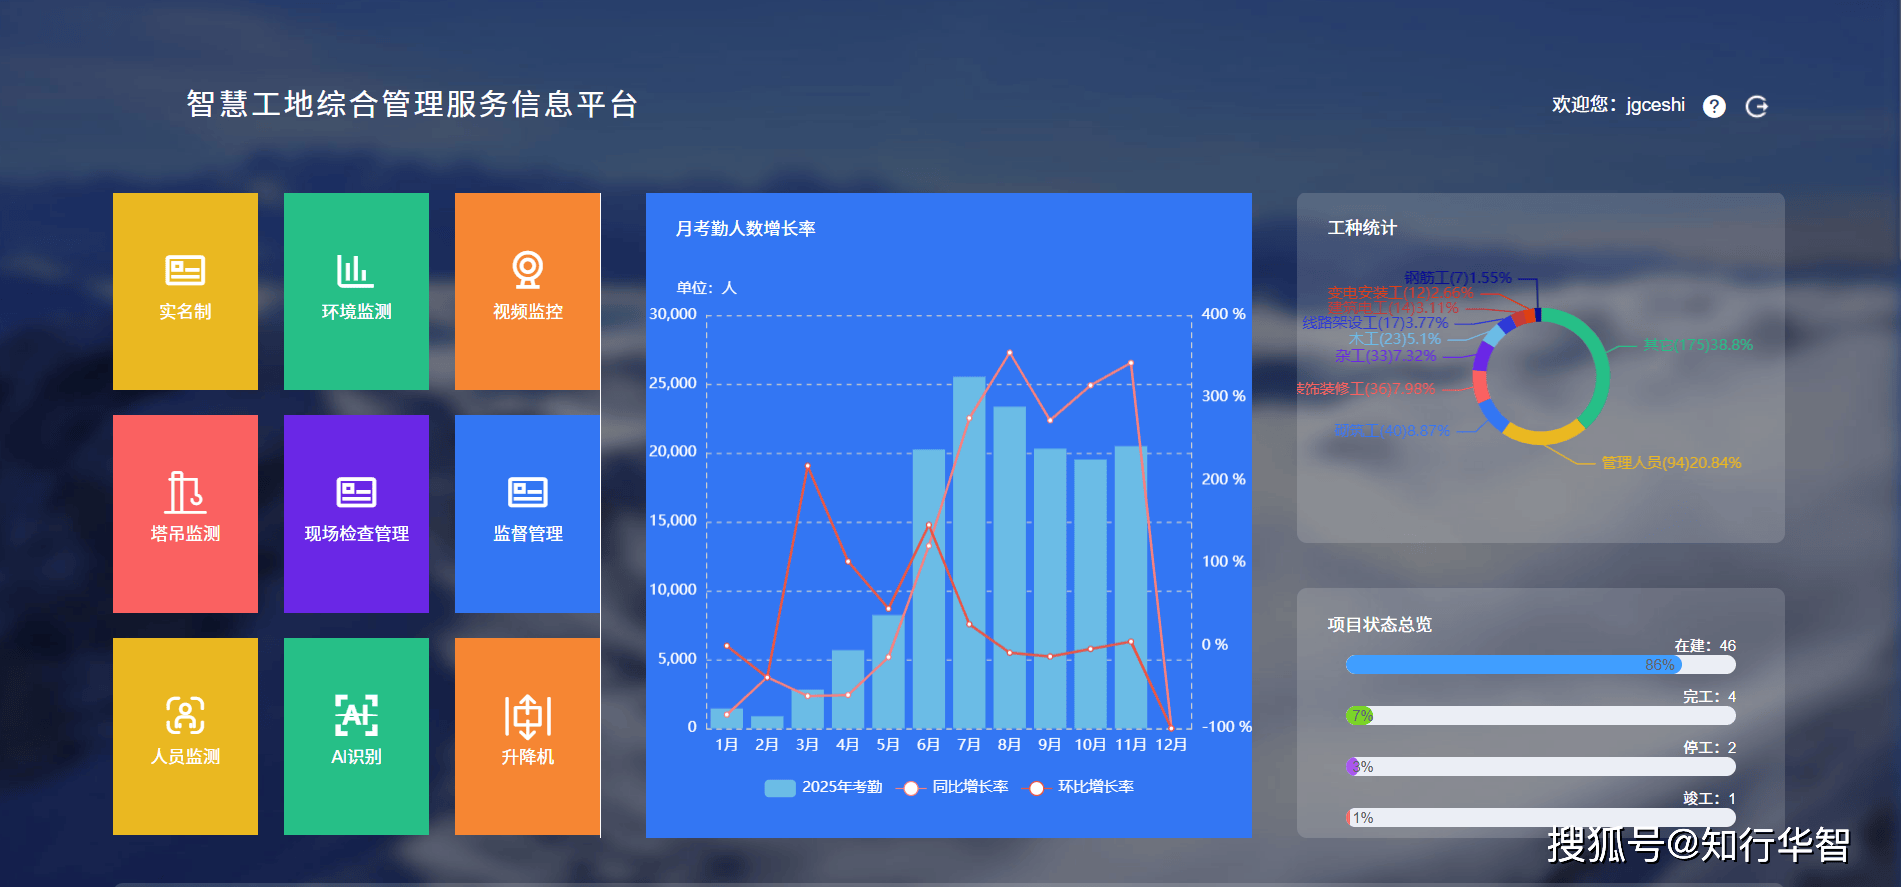Click the 在建 86% progress bar
The height and width of the screenshot is (887, 1901).
click(1513, 665)
